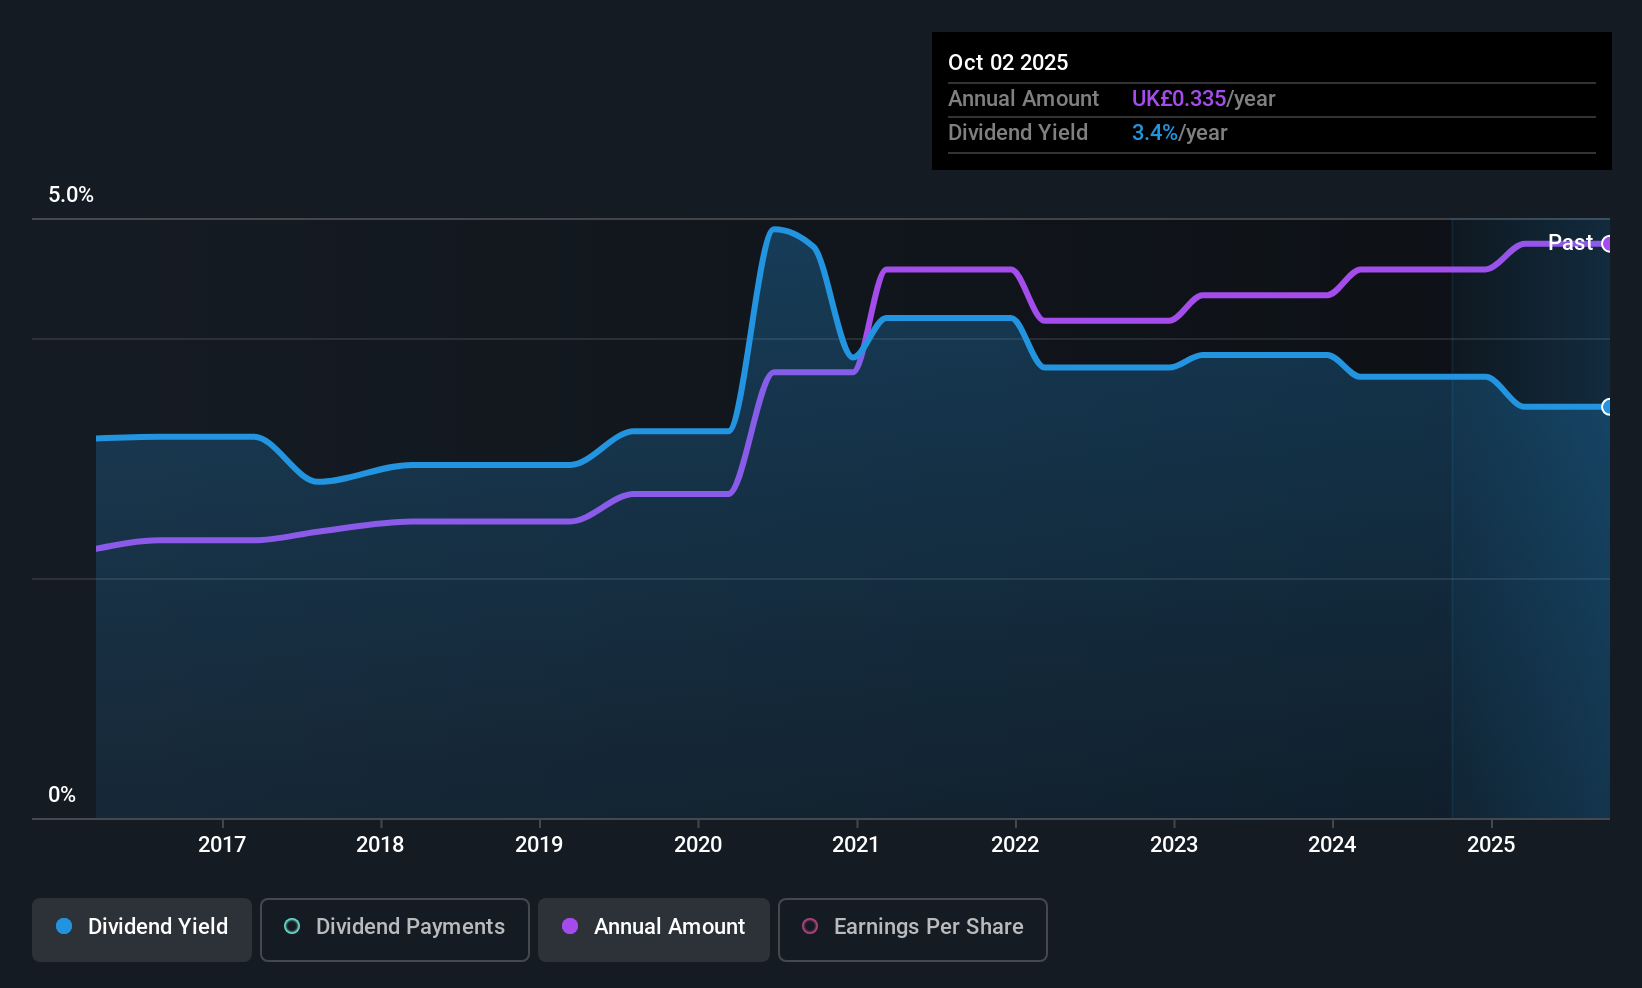Toggle the Dividend Yield series visibility

click(x=141, y=928)
